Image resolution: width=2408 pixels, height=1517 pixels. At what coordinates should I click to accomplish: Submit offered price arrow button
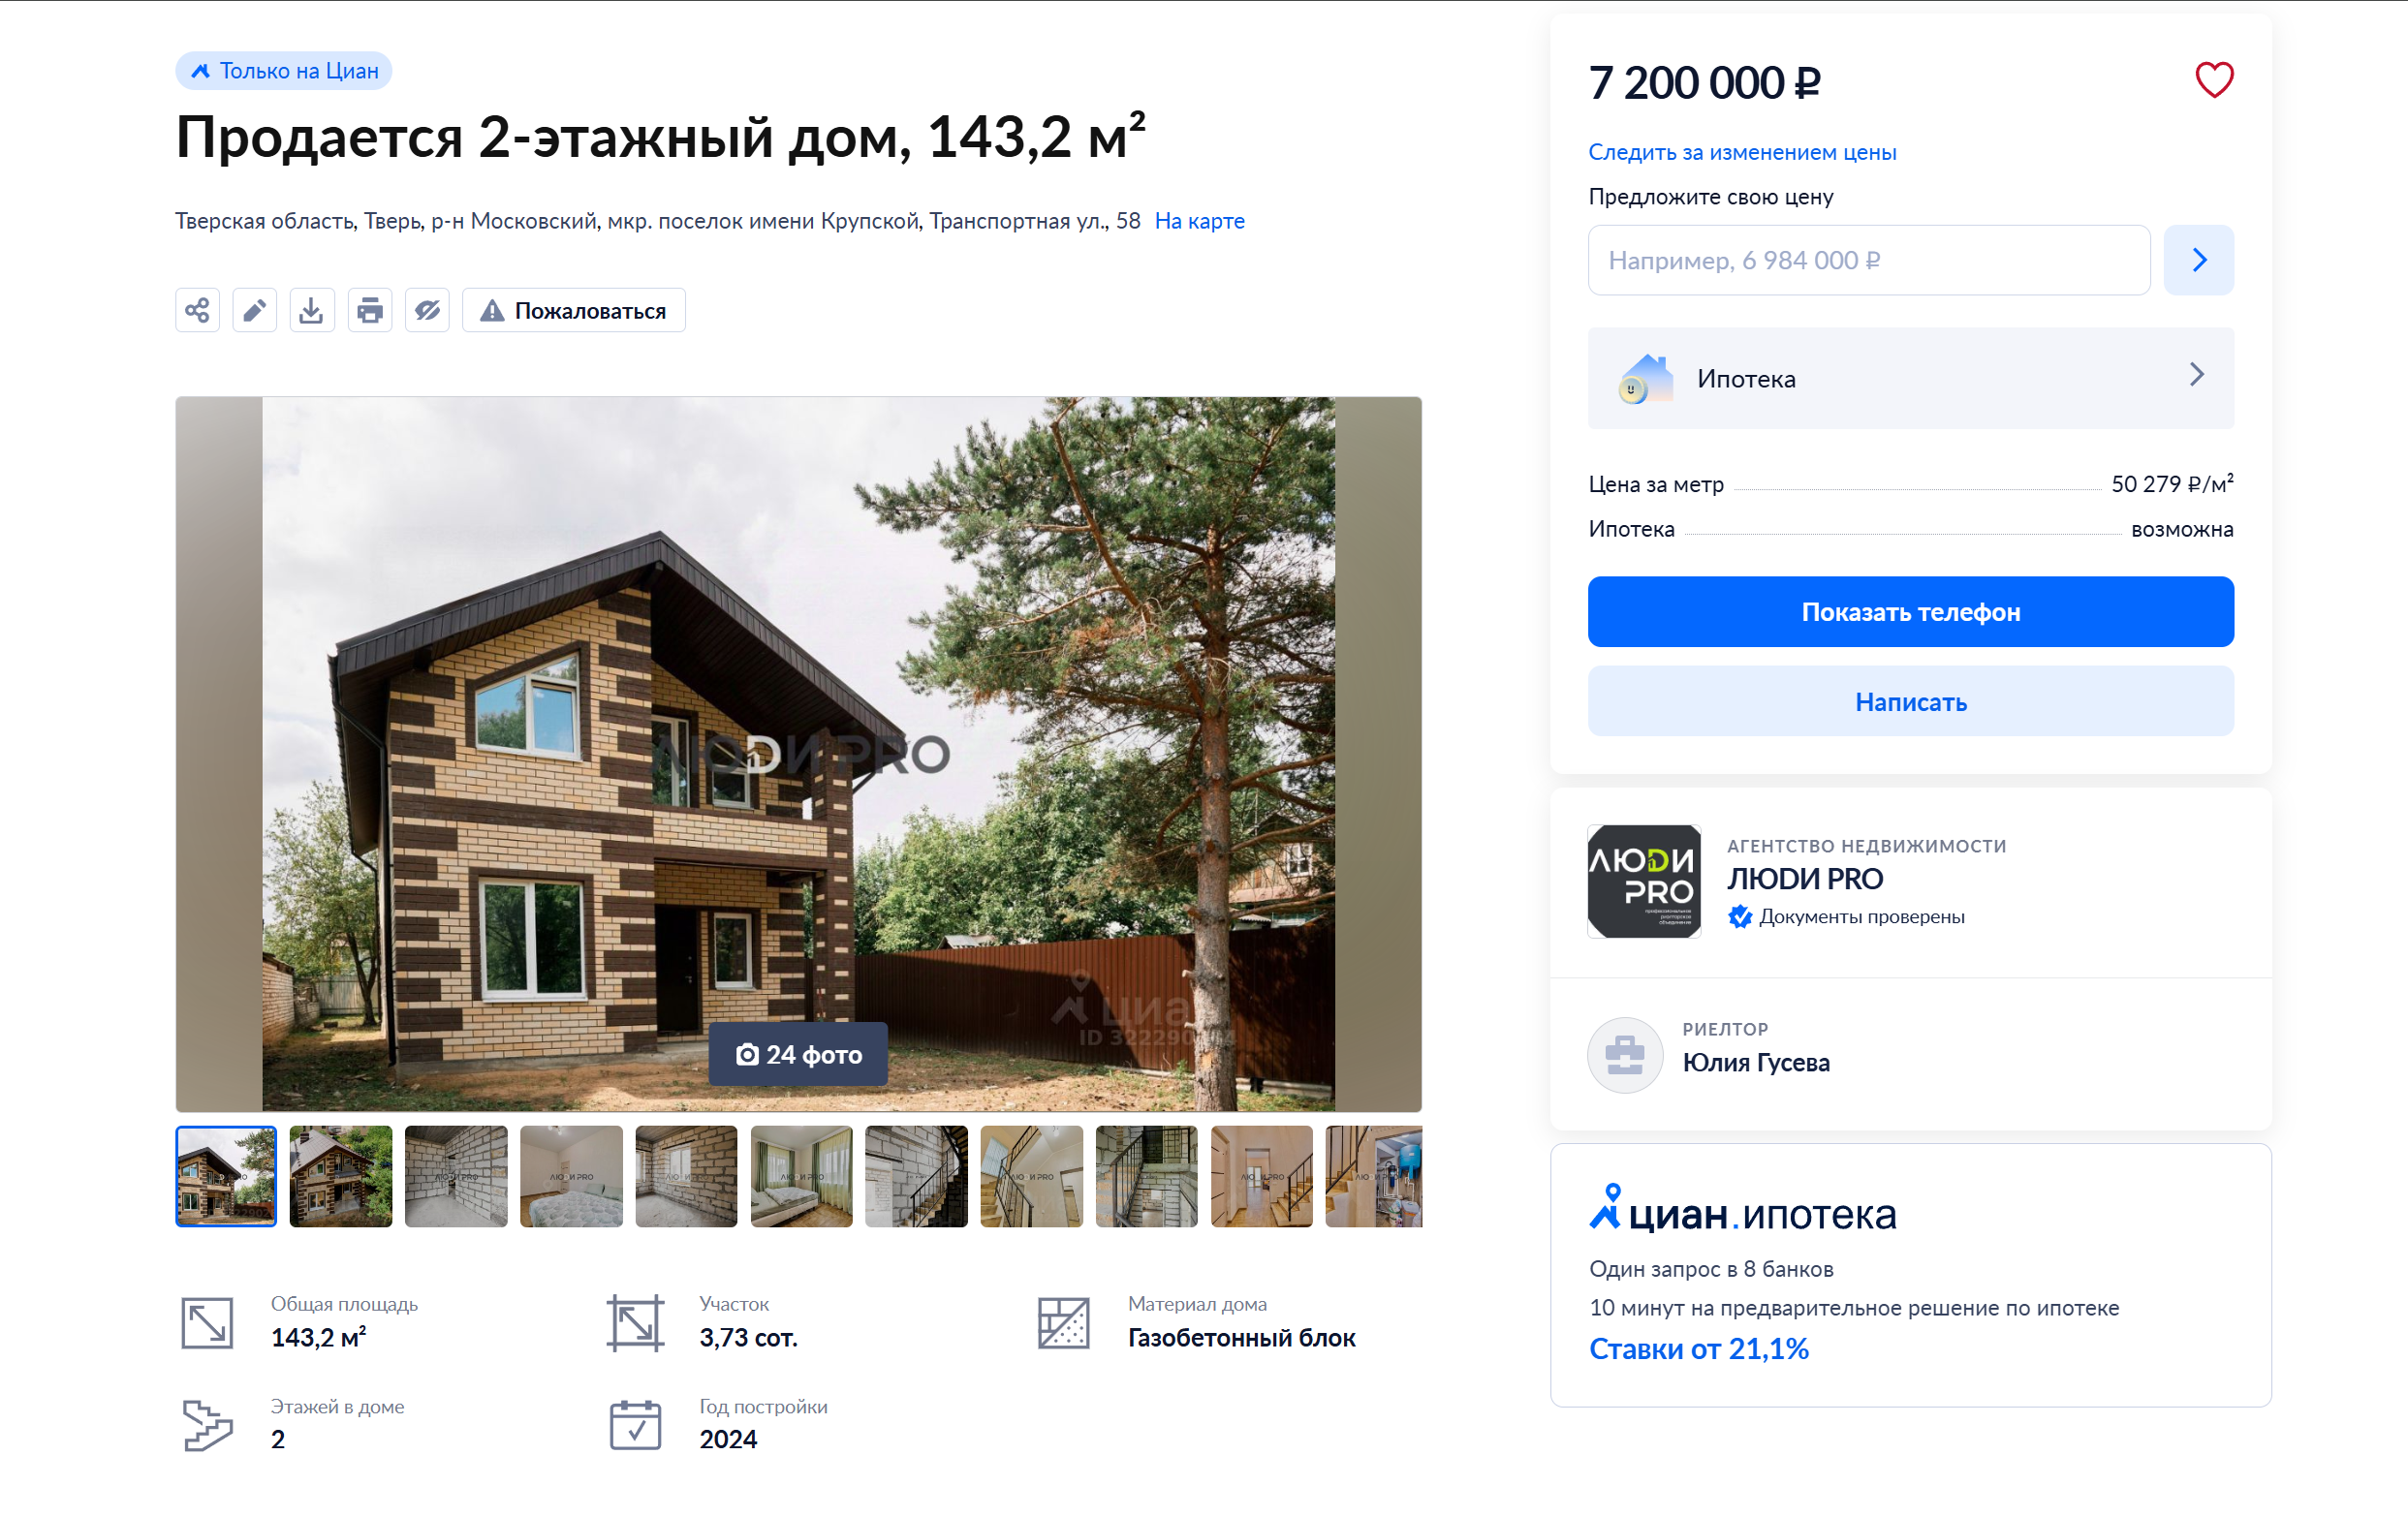[x=2198, y=260]
